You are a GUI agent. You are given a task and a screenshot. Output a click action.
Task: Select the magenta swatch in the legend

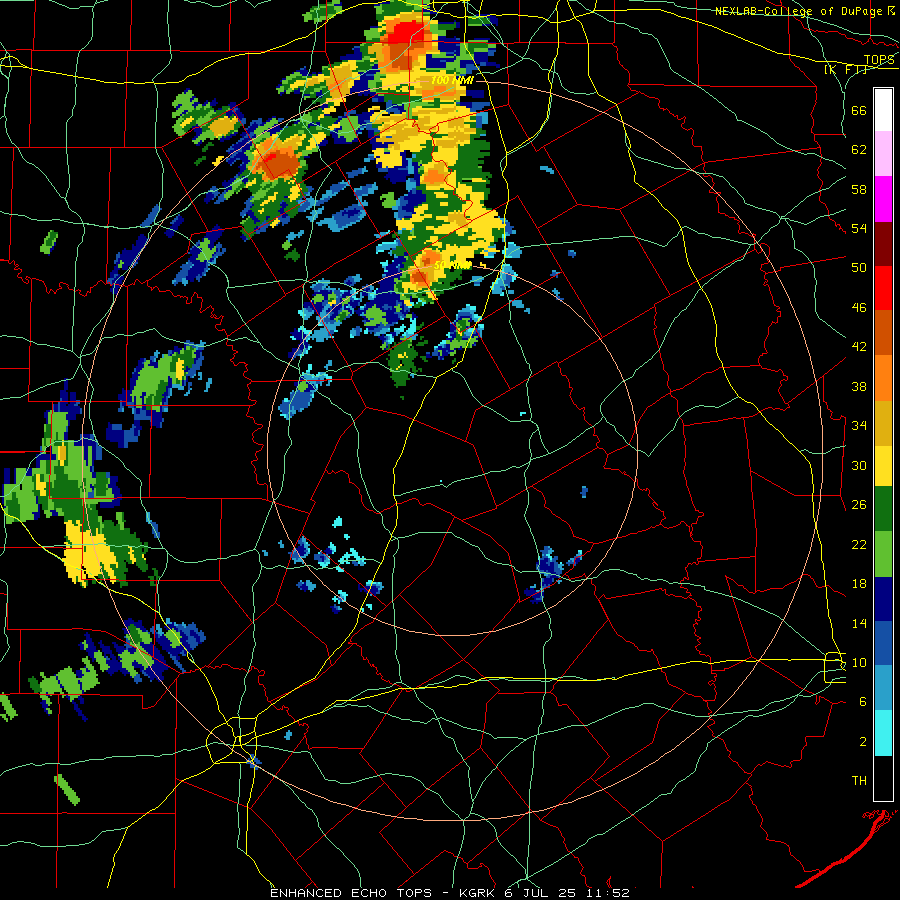(883, 199)
